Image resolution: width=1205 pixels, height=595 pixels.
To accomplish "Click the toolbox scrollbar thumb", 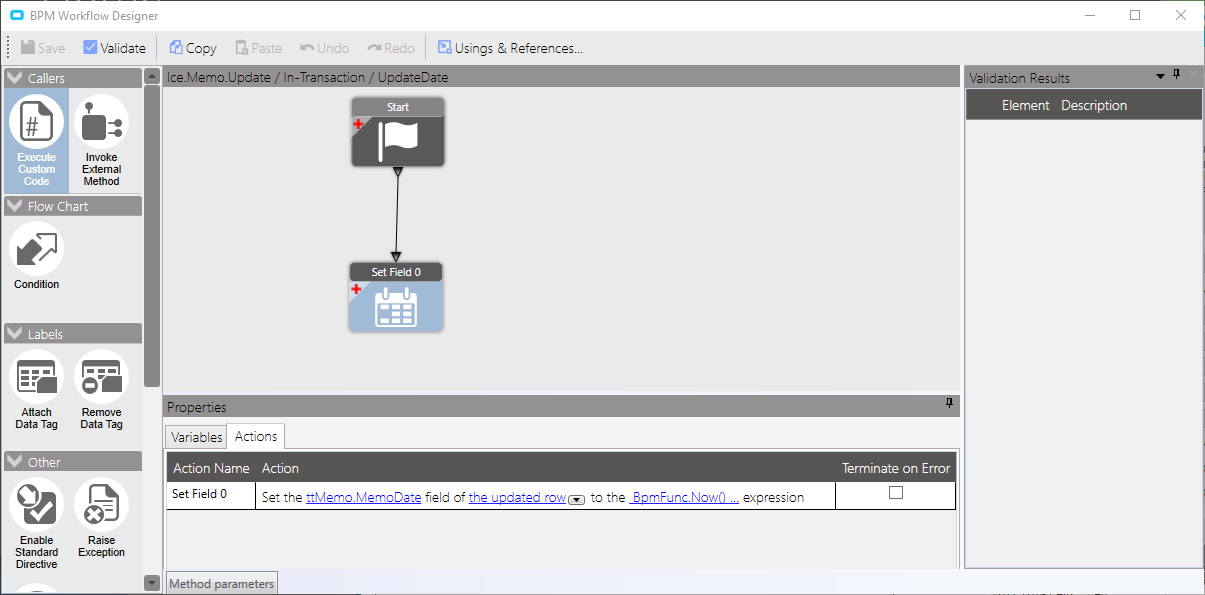I will (152, 236).
